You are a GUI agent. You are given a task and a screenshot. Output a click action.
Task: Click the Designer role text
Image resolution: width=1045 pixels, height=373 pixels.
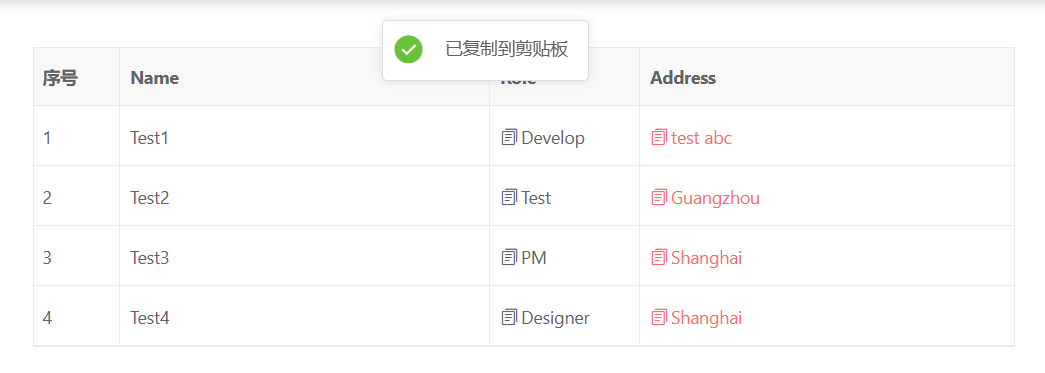coord(556,318)
